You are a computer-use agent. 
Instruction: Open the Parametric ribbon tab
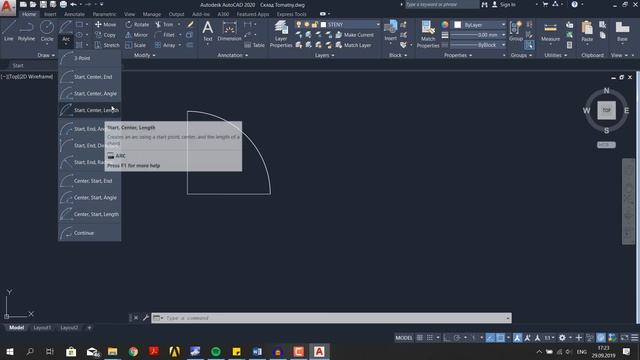[x=104, y=14]
